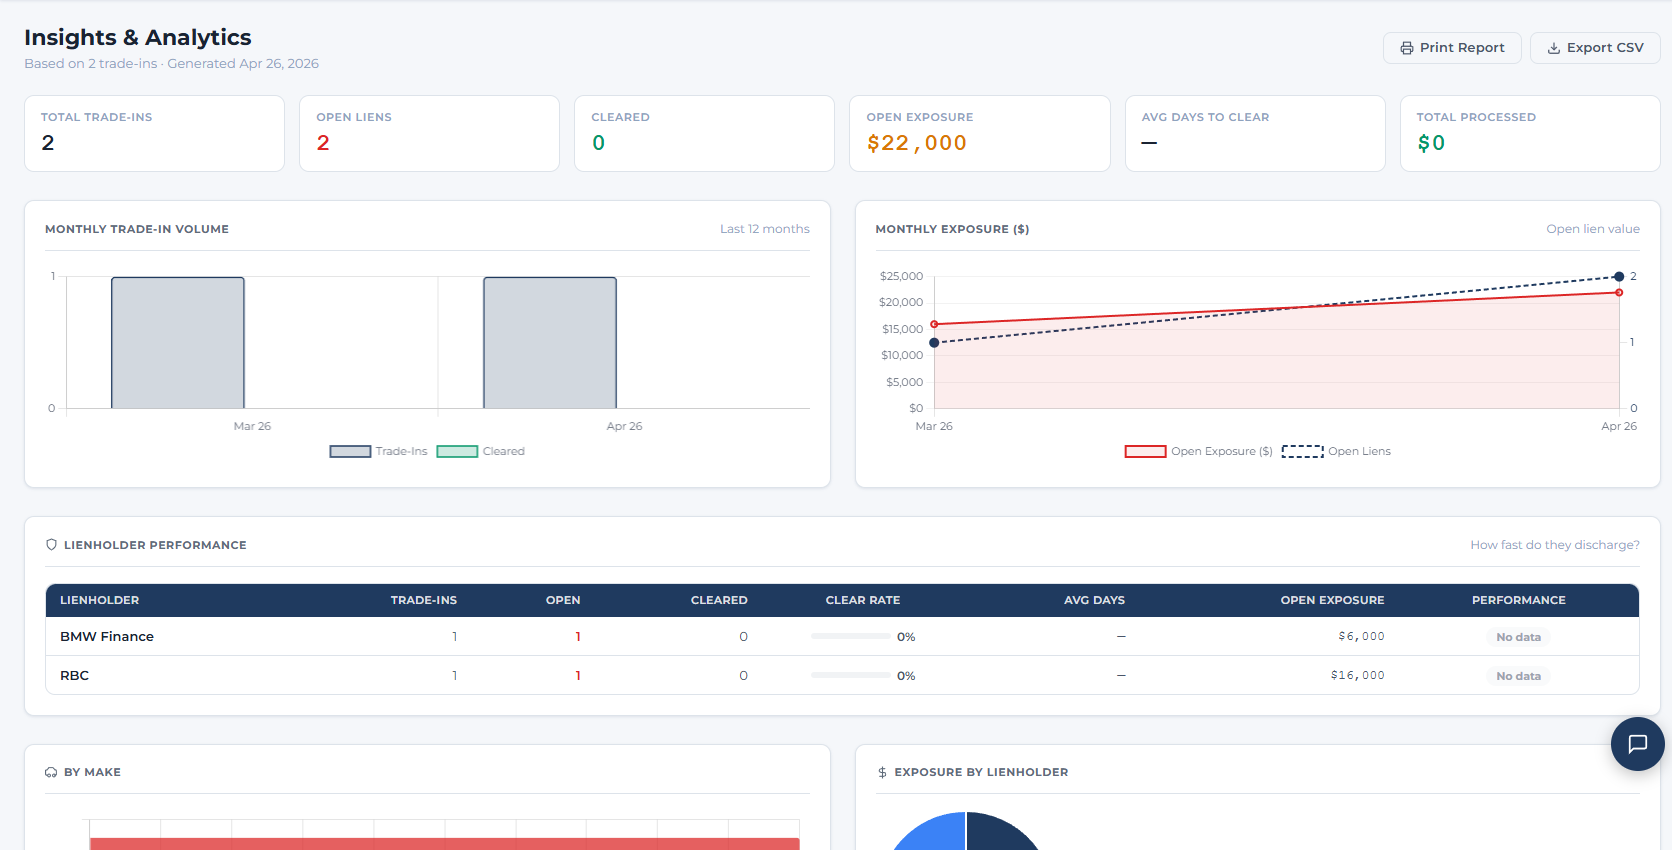This screenshot has width=1672, height=850.
Task: Click the BMW Finance clear rate bar
Action: pyautogui.click(x=850, y=636)
